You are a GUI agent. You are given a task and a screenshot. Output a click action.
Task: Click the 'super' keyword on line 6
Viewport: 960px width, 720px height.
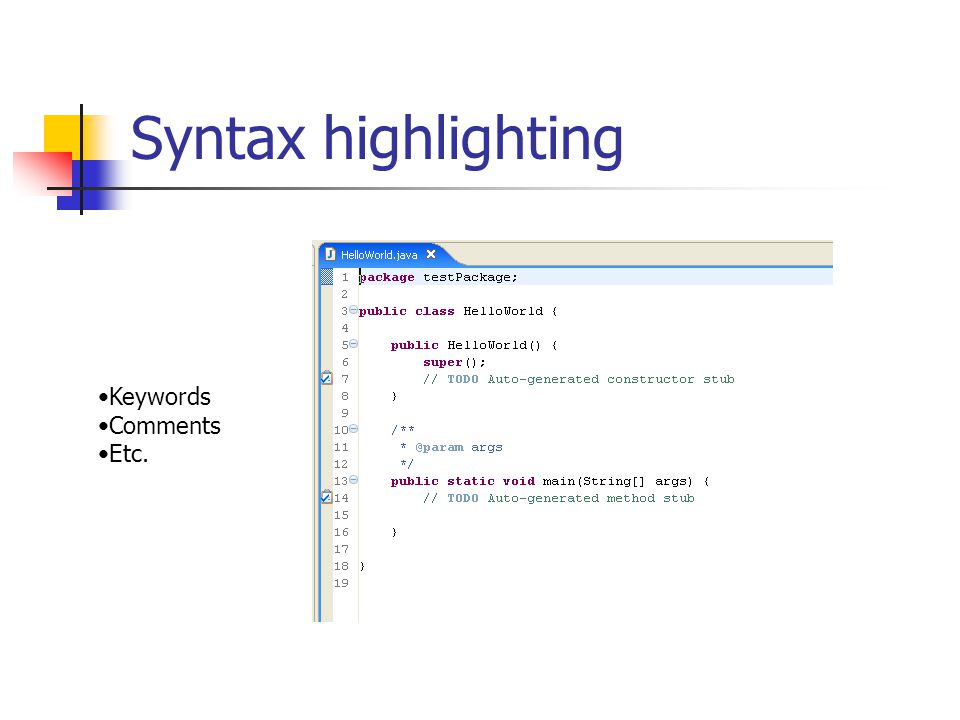point(443,362)
